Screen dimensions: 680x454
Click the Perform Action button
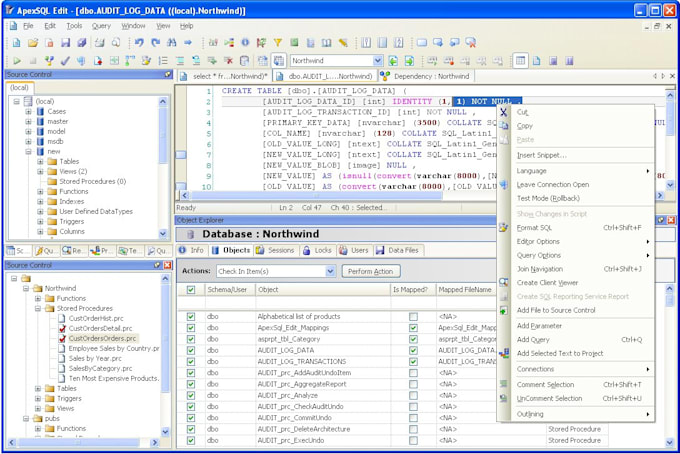[373, 271]
